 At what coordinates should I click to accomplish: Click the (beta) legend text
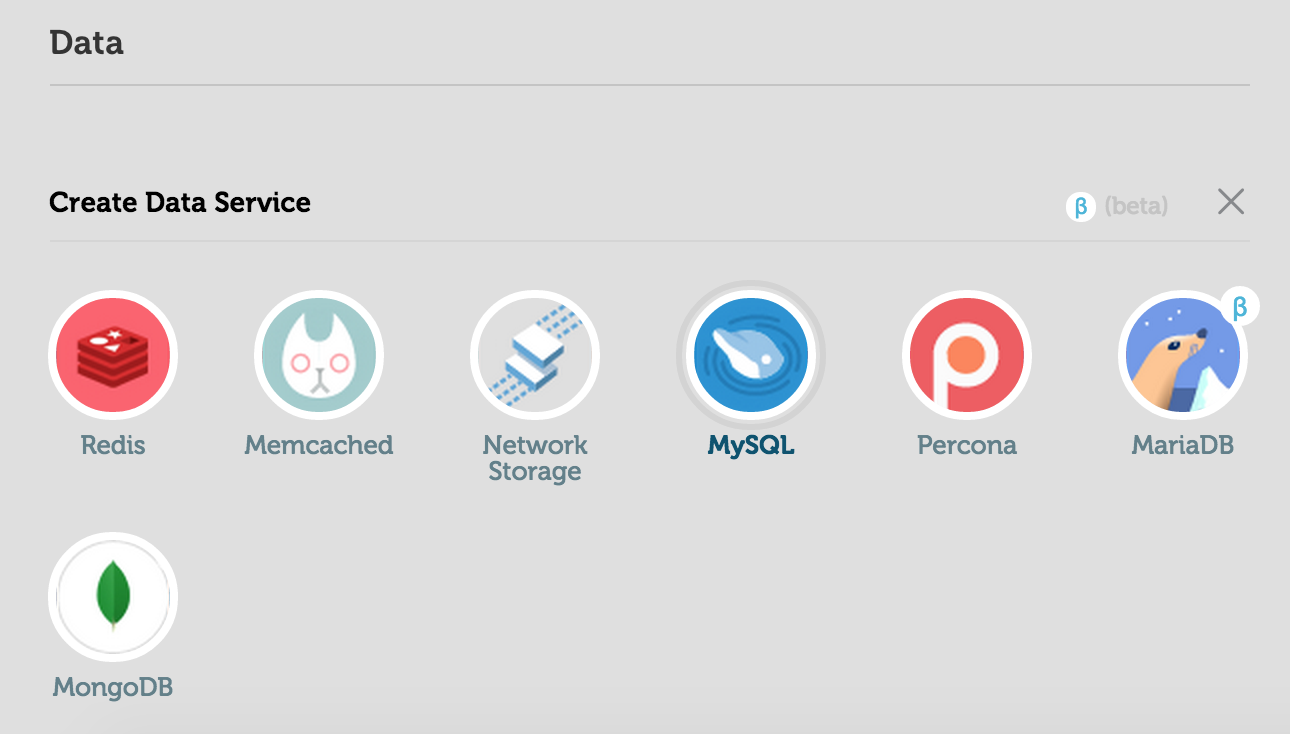coord(1136,207)
